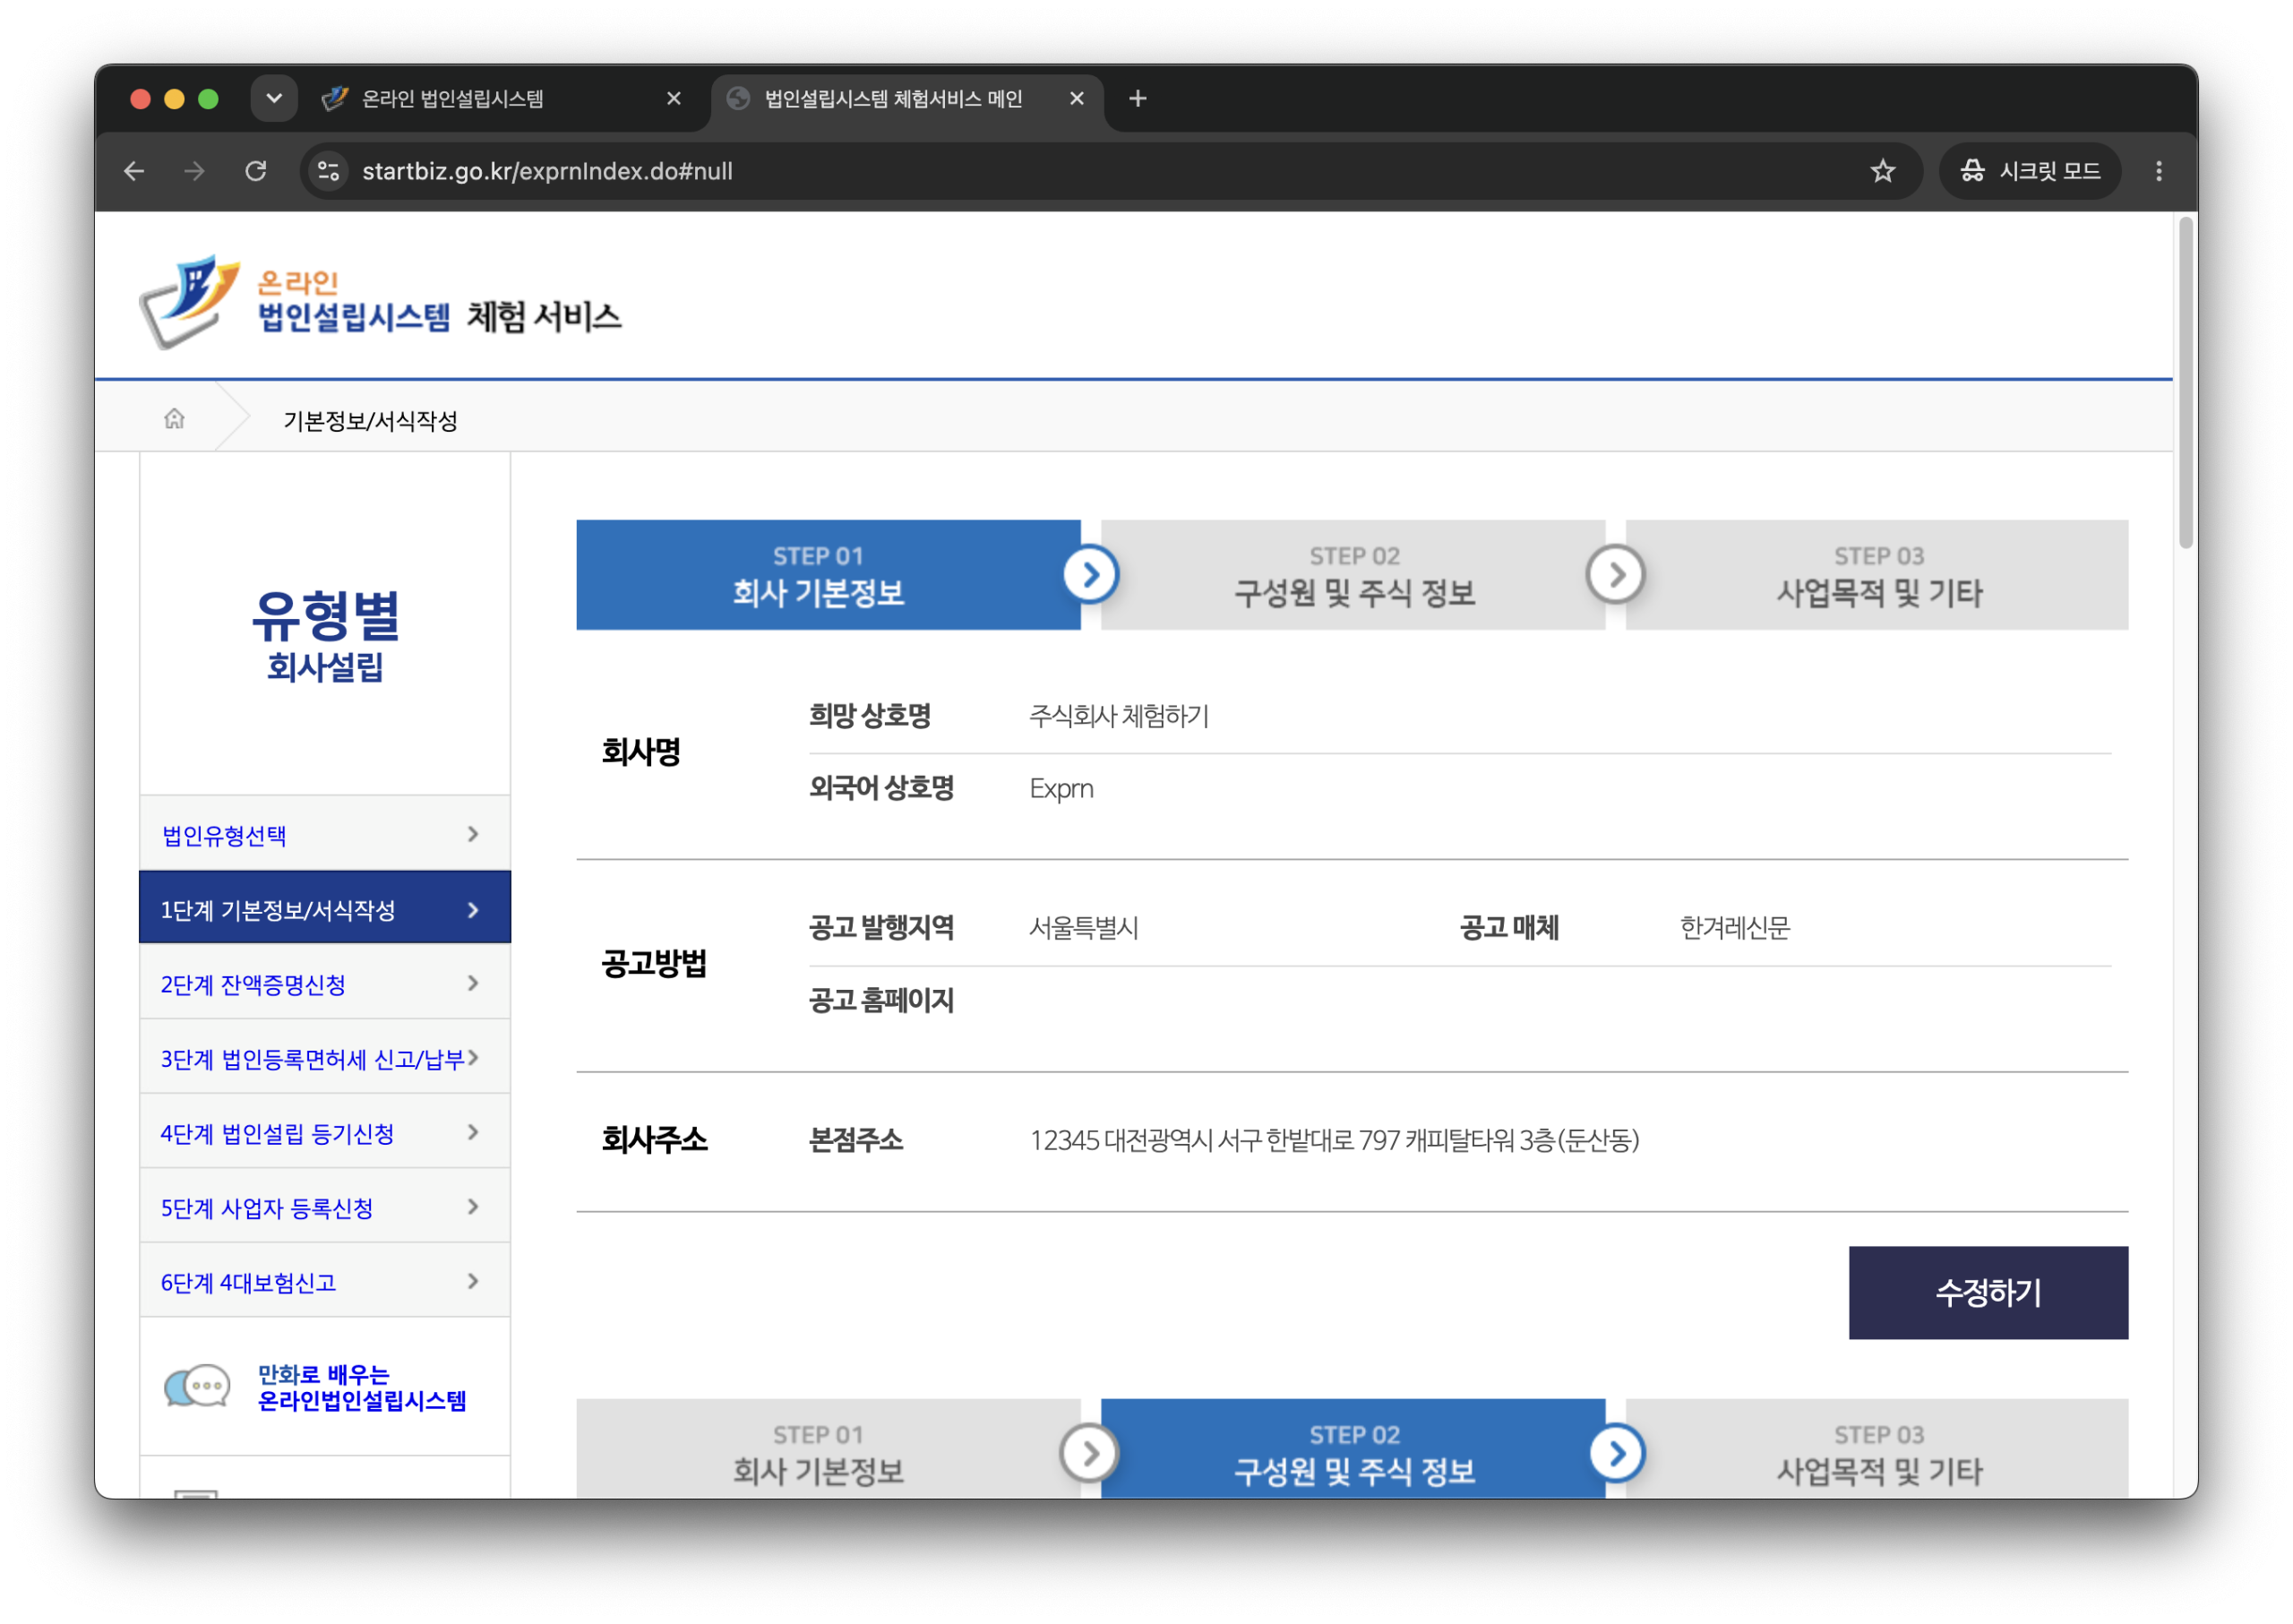Select top STEP 03 사업목적 및 기타
The image size is (2293, 1624).
1877,574
